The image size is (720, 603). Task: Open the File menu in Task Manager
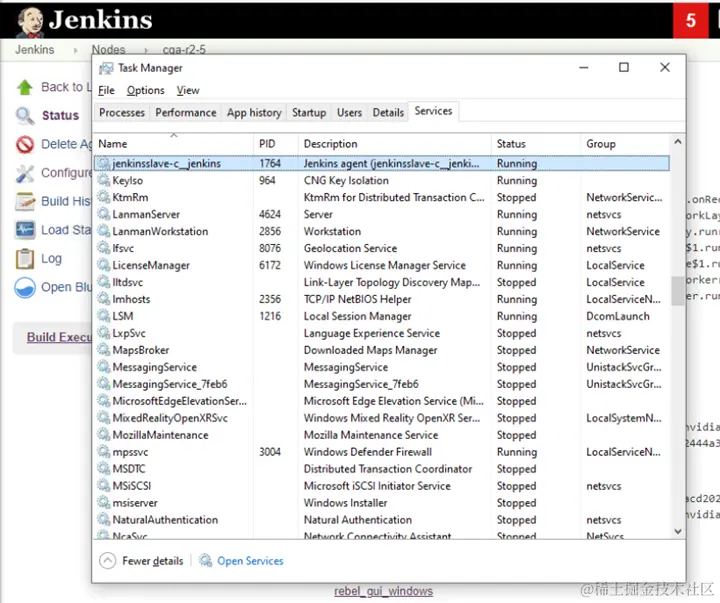[x=106, y=90]
